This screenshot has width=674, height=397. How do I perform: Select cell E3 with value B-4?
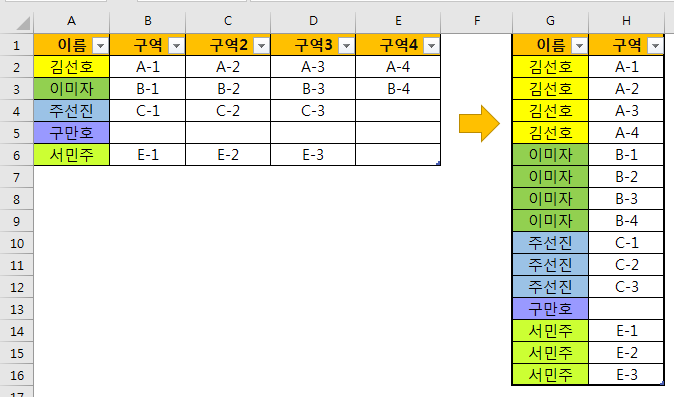click(398, 89)
